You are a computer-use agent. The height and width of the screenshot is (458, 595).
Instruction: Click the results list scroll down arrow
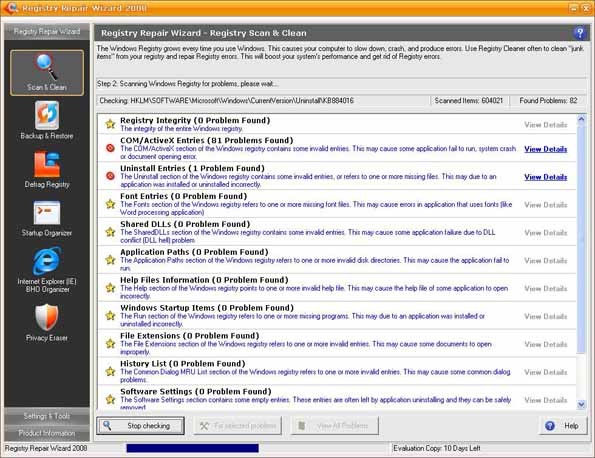[581, 404]
